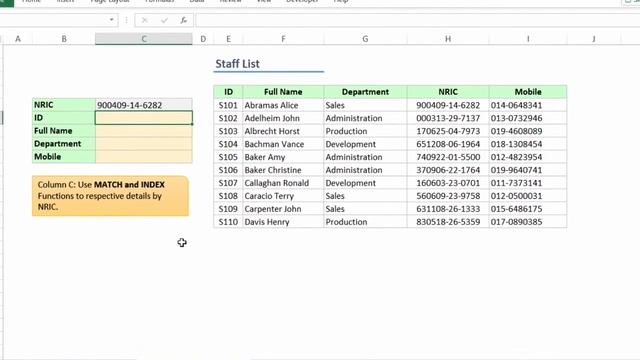Select mobile number 019-9640741
Screen dimensions: 640x360
528,170
